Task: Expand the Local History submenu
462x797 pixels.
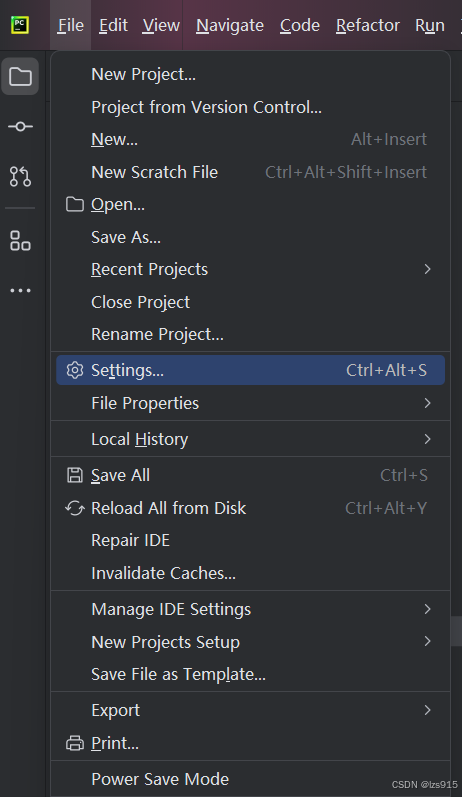Action: tap(251, 439)
